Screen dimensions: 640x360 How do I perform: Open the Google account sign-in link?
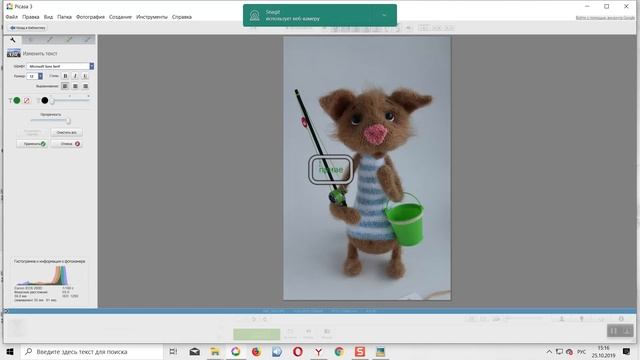(x=605, y=18)
